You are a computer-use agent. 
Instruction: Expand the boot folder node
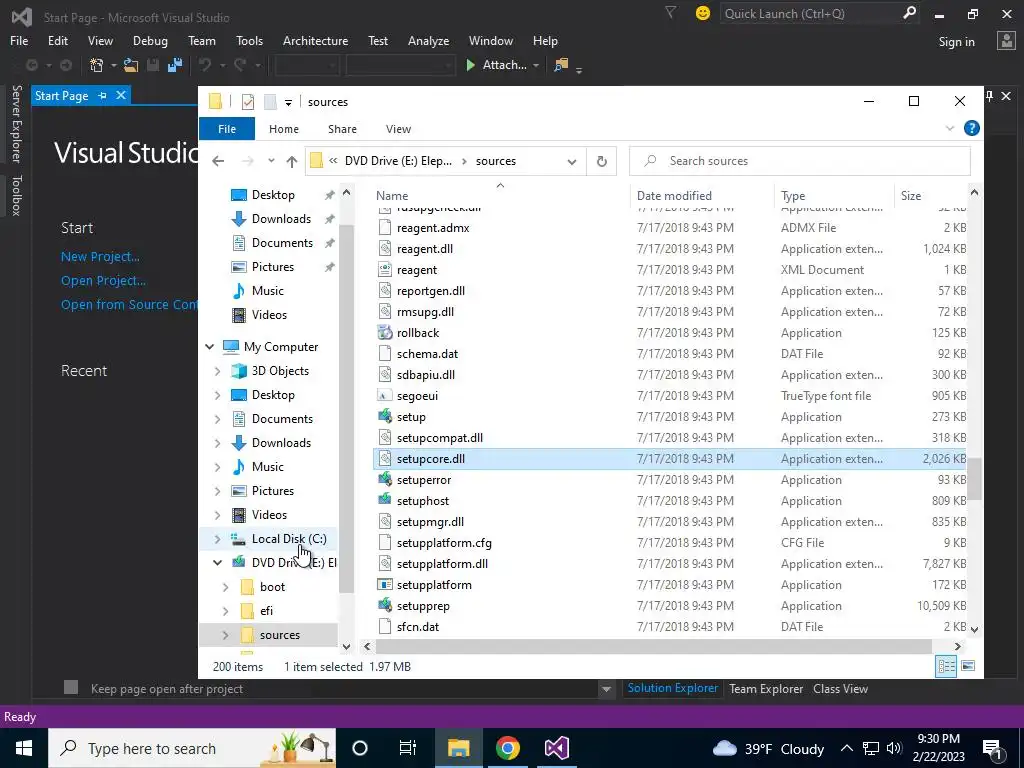(x=225, y=586)
